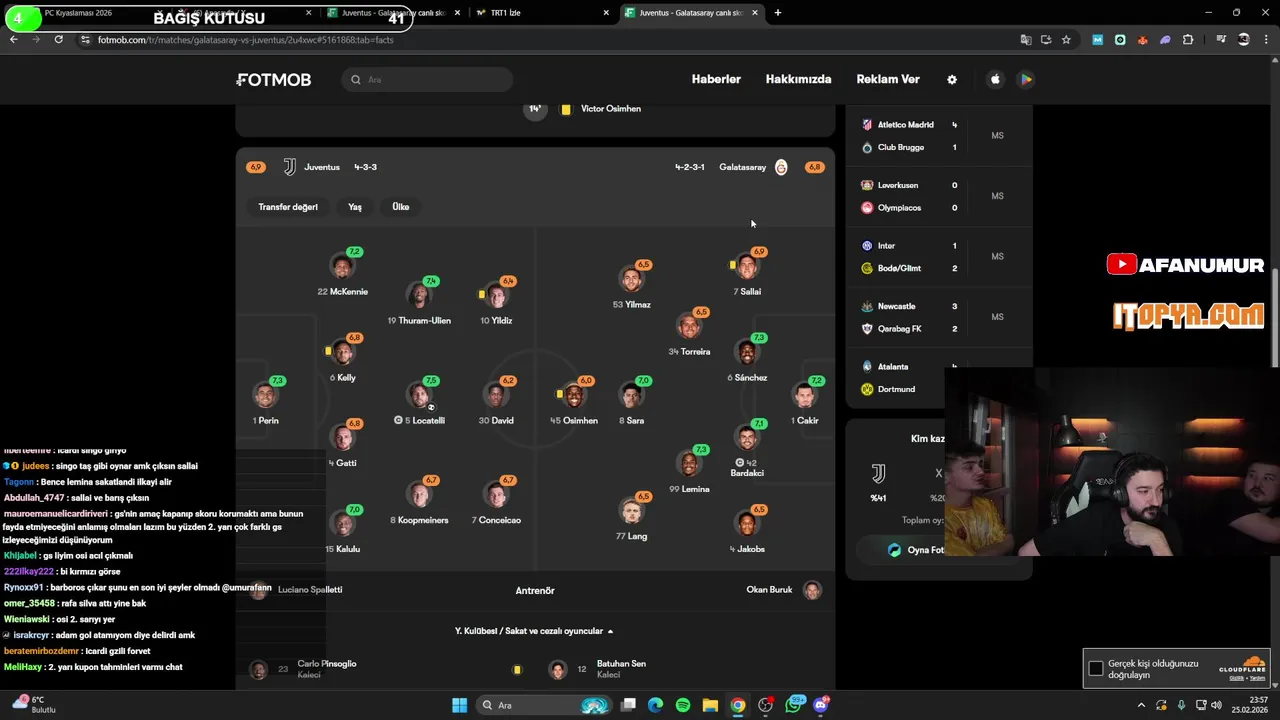Open Atalanta vs Dortmund match
Screen dimensions: 1280x720
(938, 378)
